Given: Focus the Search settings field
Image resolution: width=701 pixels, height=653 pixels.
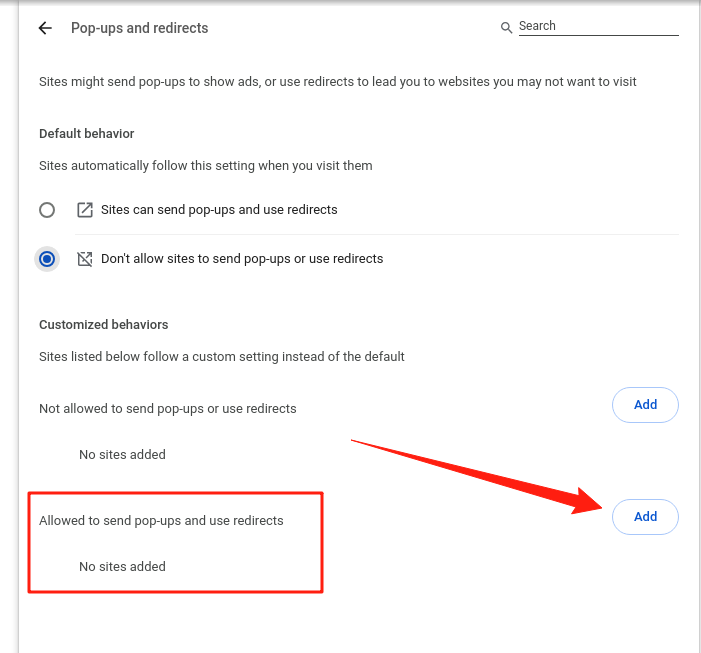Looking at the screenshot, I should click(598, 27).
